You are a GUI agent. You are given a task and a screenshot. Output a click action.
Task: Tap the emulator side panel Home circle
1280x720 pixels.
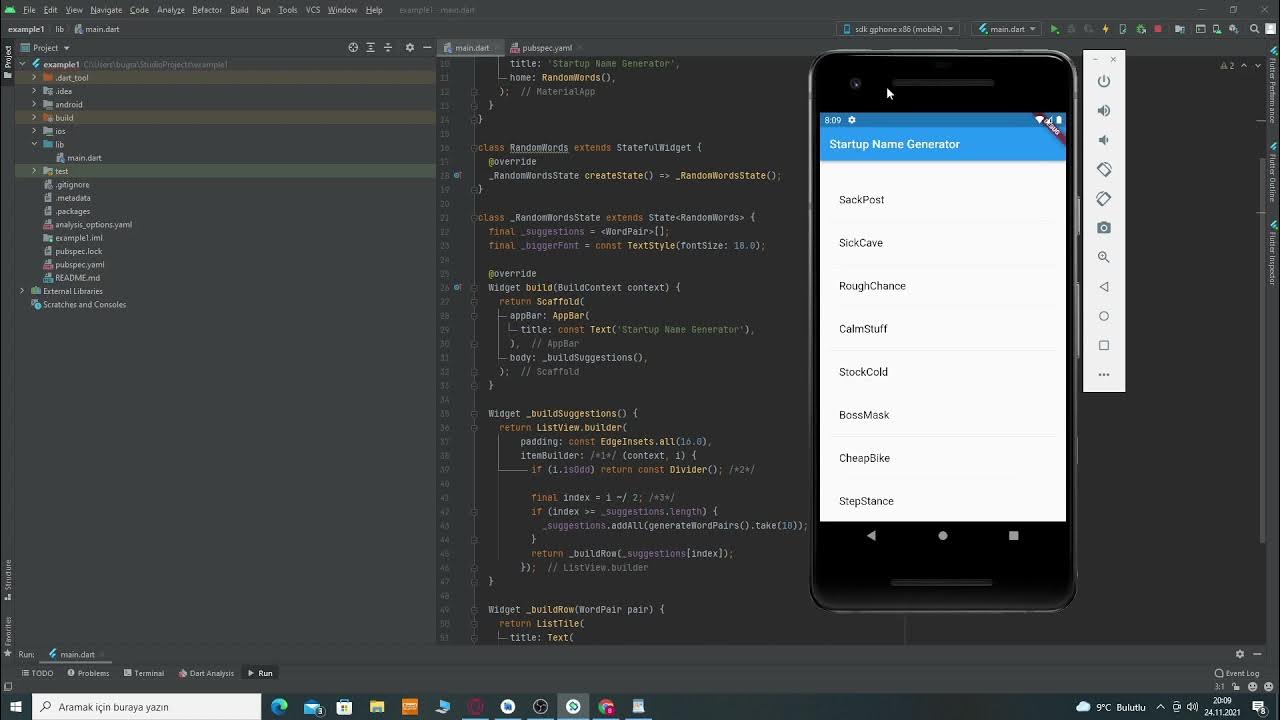click(x=1104, y=316)
